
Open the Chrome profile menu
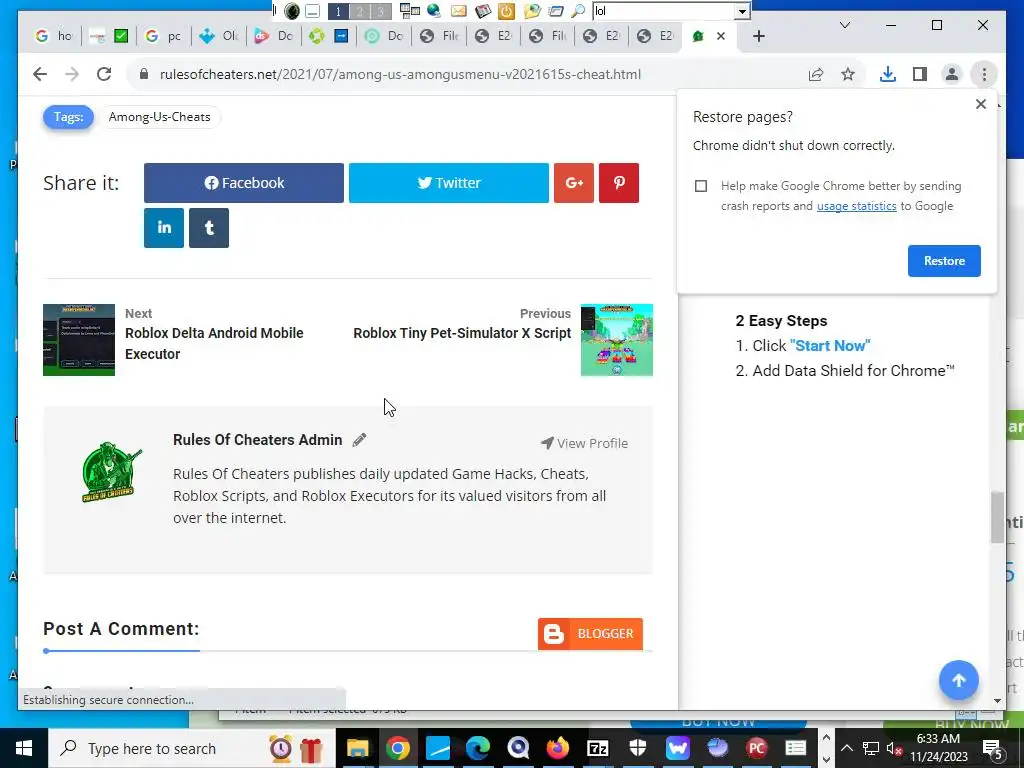coord(952,74)
